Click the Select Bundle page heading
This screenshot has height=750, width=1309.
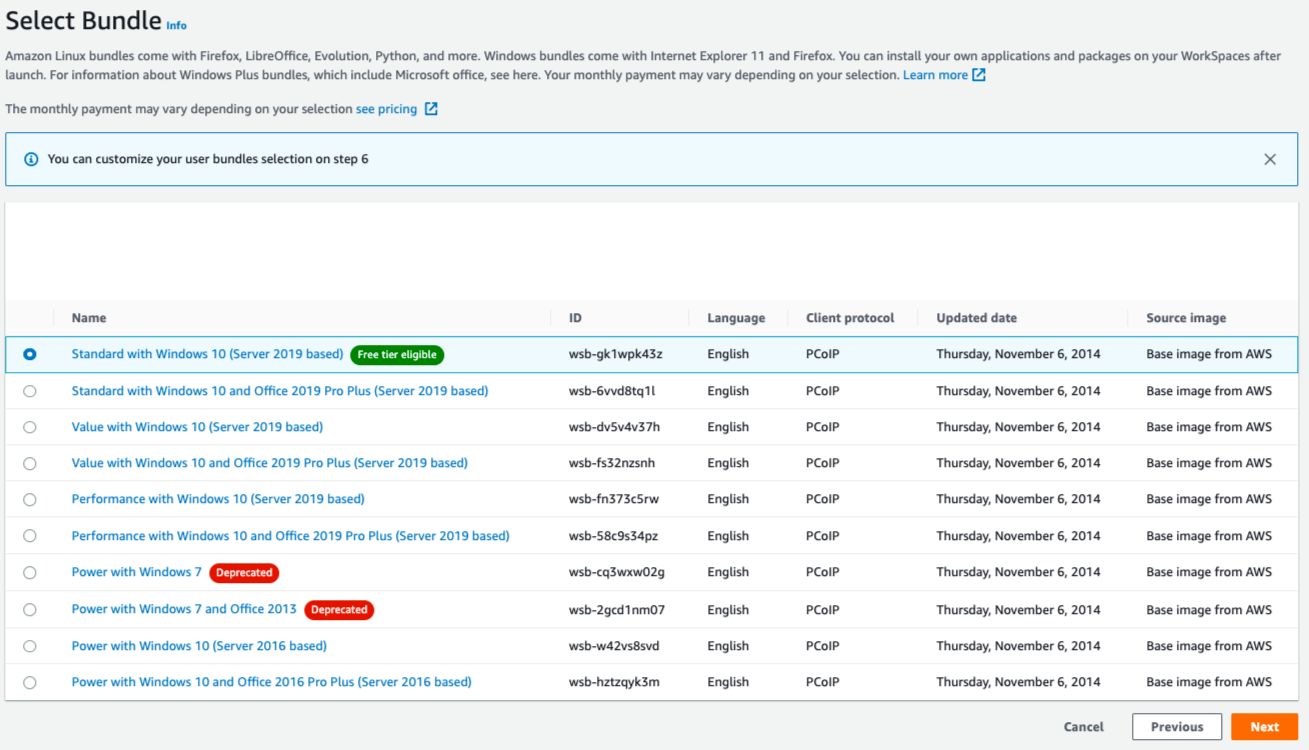[84, 20]
